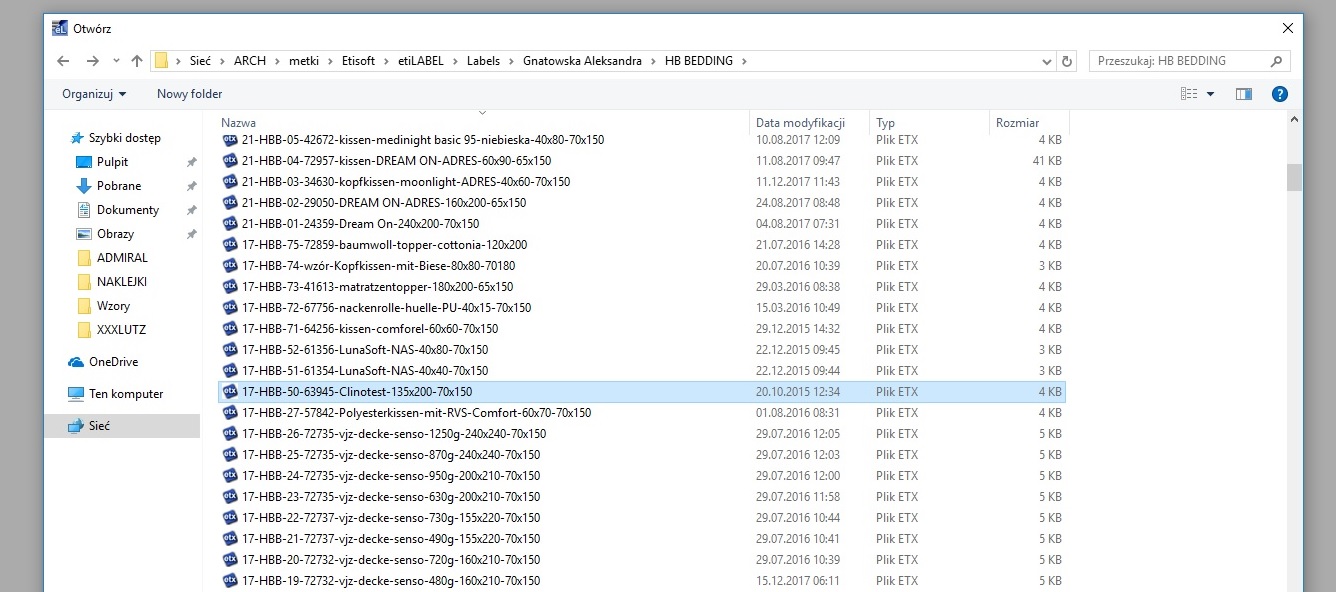The width and height of the screenshot is (1336, 592).
Task: Toggle the preview pane
Action: (1244, 94)
